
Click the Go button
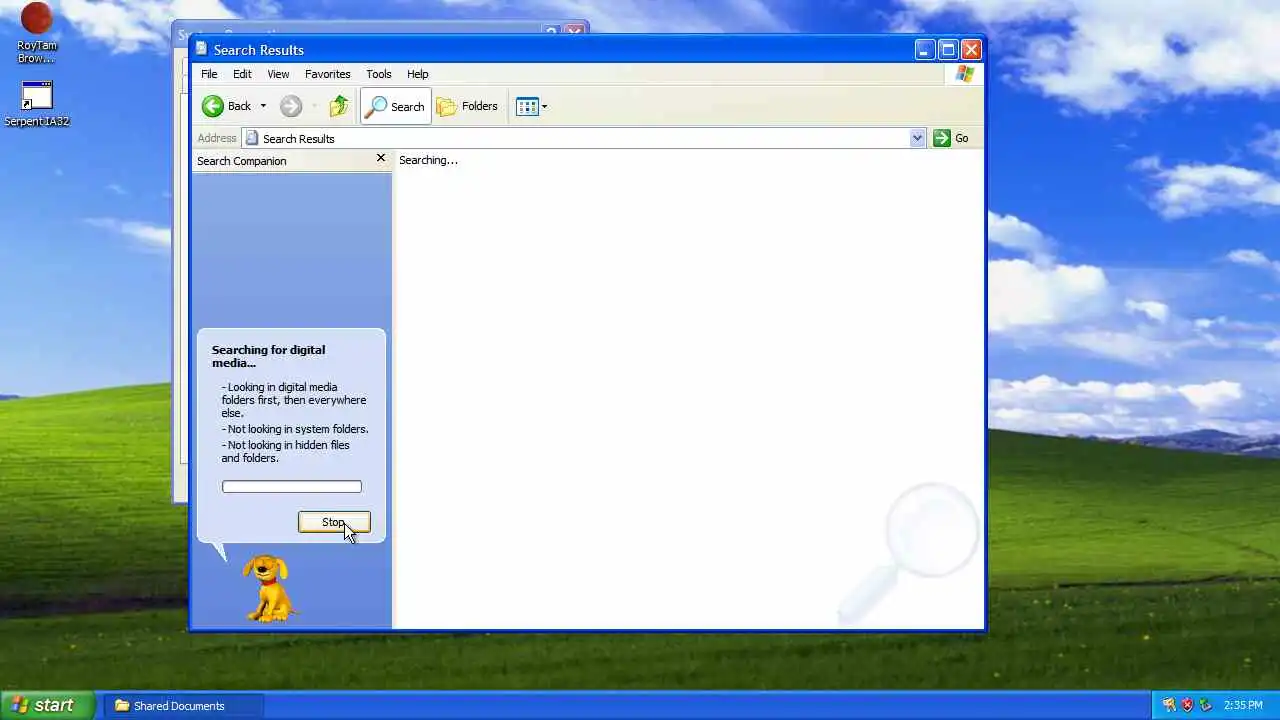click(x=951, y=138)
